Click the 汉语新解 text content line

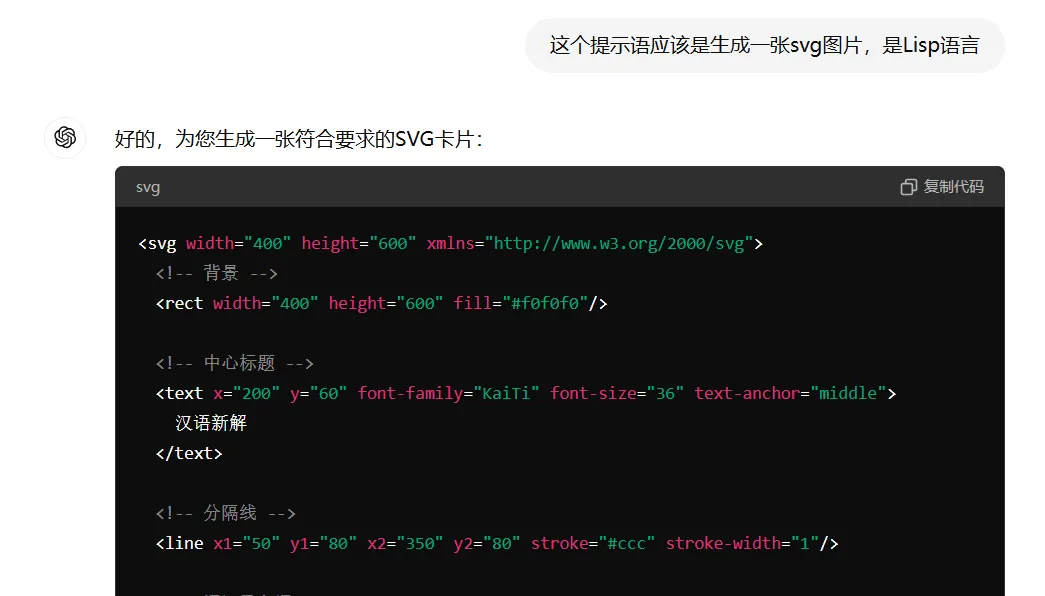click(211, 423)
